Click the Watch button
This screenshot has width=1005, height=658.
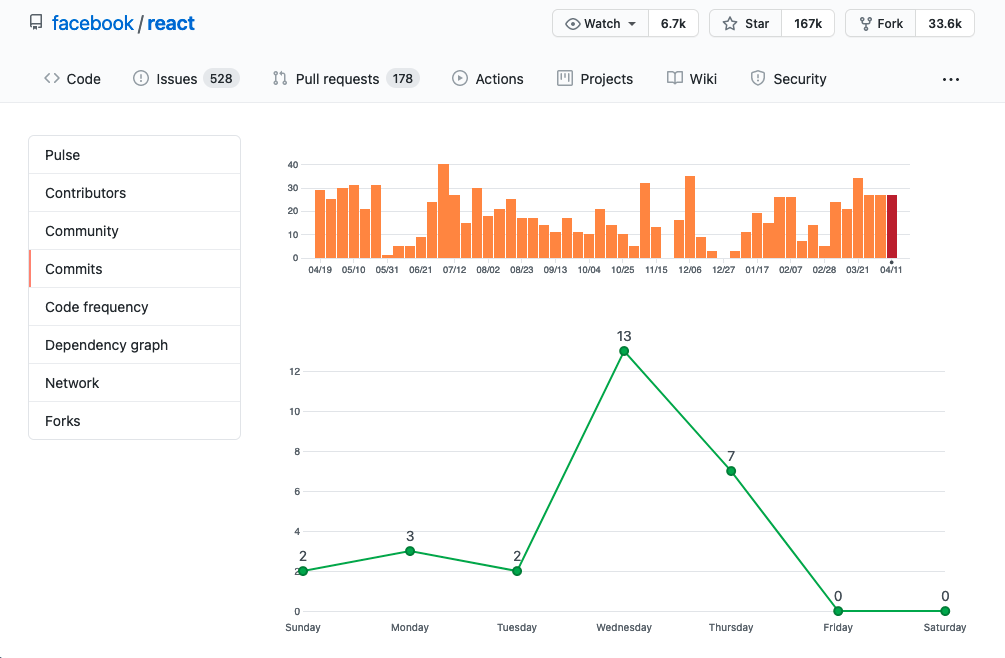point(601,24)
